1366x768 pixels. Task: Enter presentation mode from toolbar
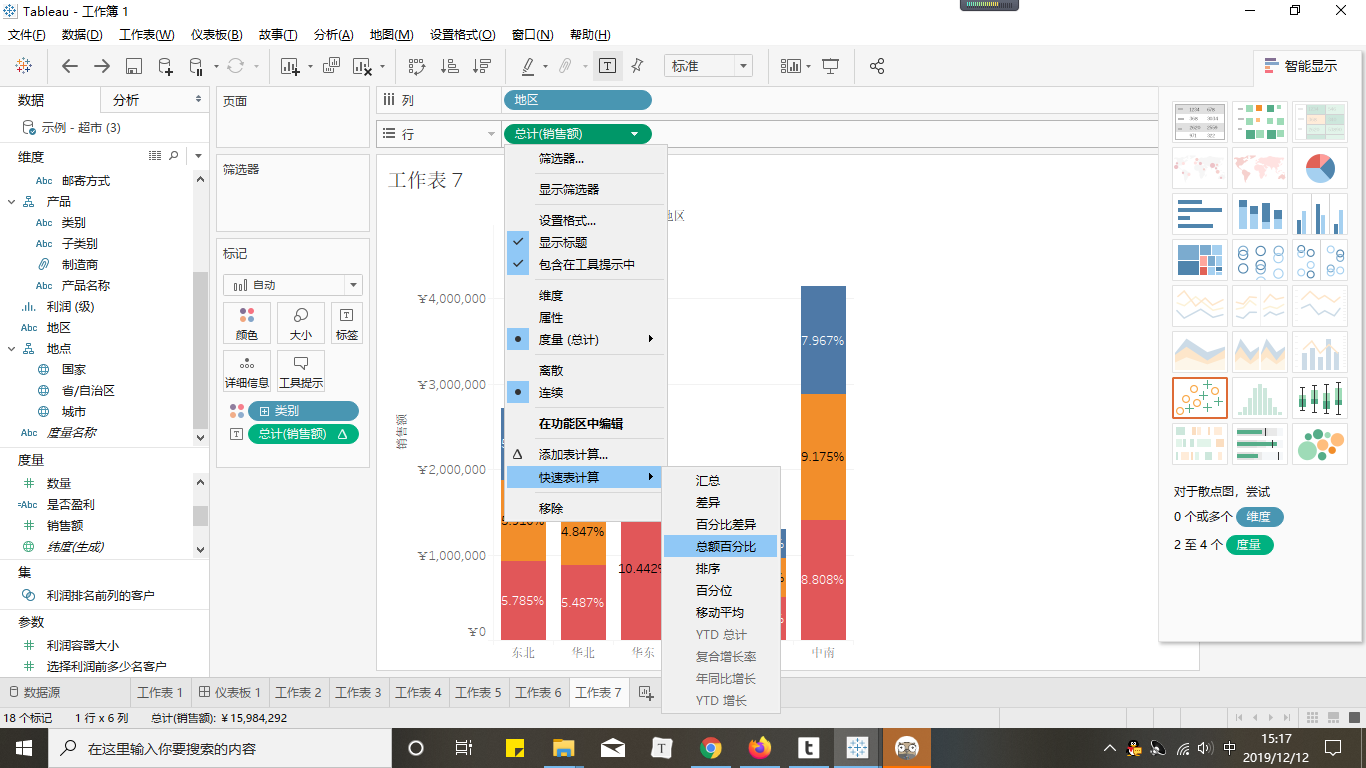pos(830,66)
